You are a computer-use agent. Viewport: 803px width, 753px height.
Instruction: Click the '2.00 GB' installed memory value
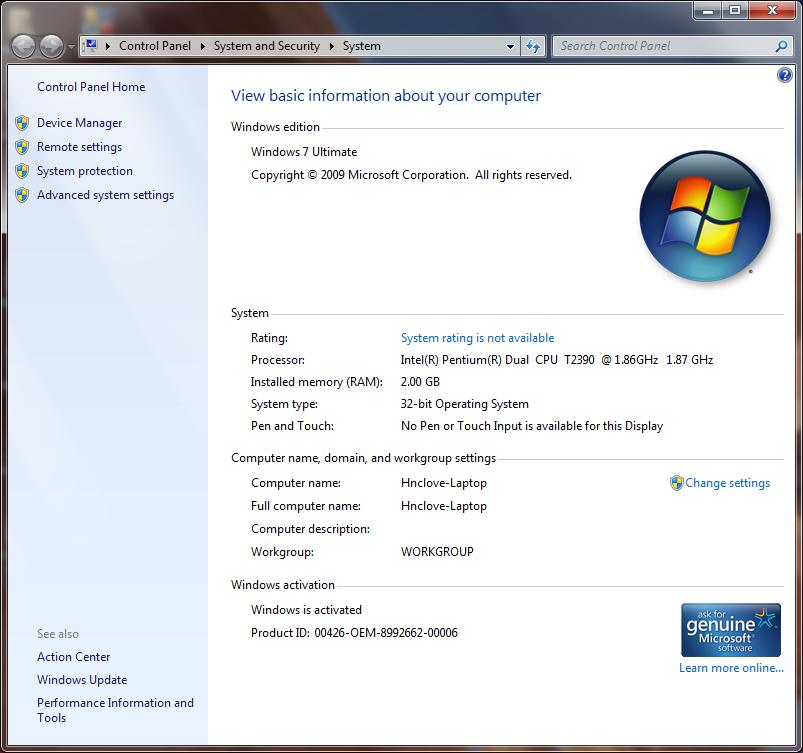point(420,382)
